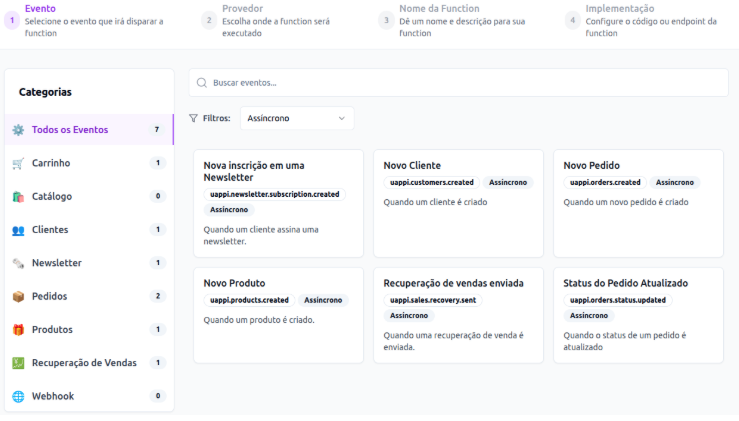Click the uappi.orders.status.updated tag
The image size is (739, 421).
(618, 300)
